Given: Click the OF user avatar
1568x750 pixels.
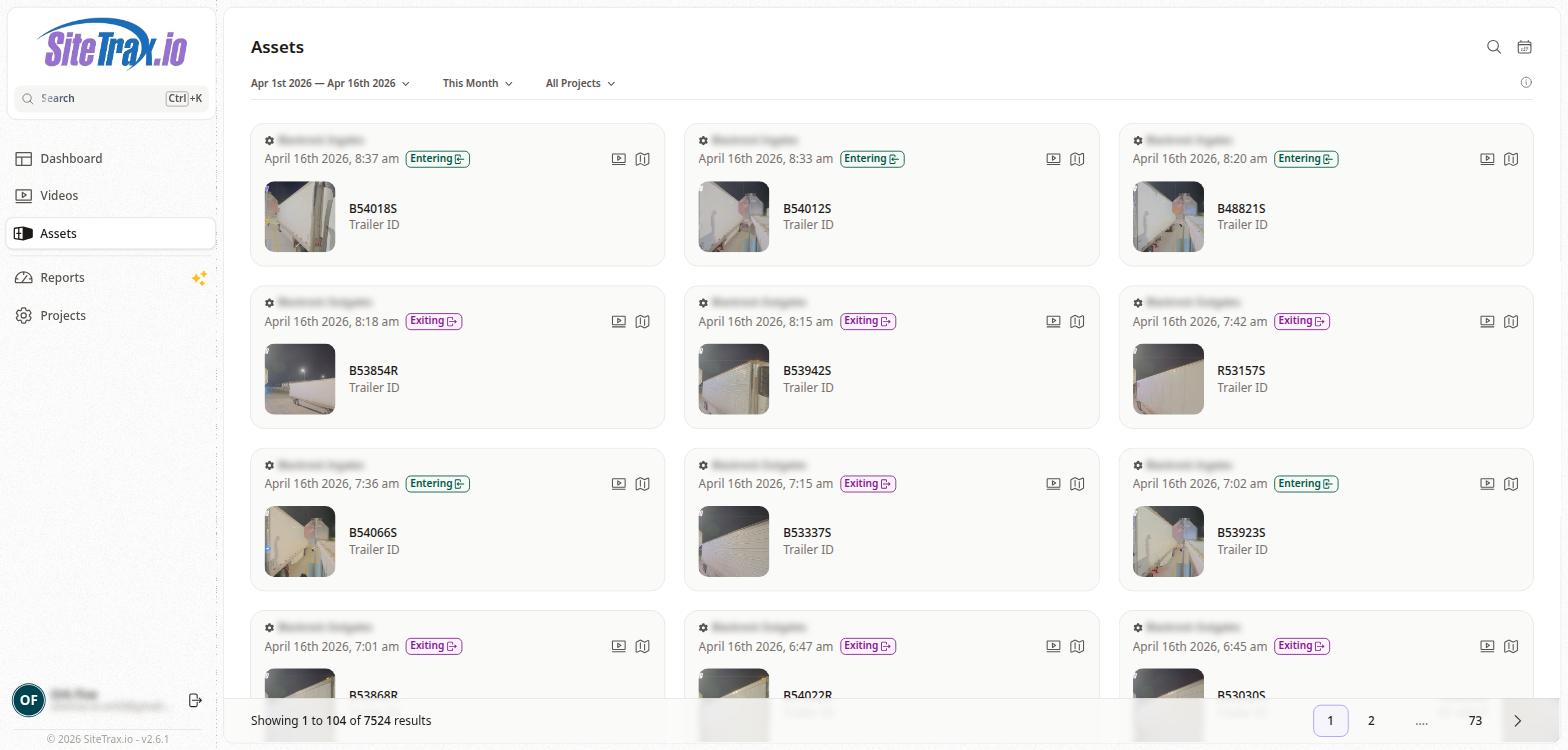Looking at the screenshot, I should [x=29, y=700].
